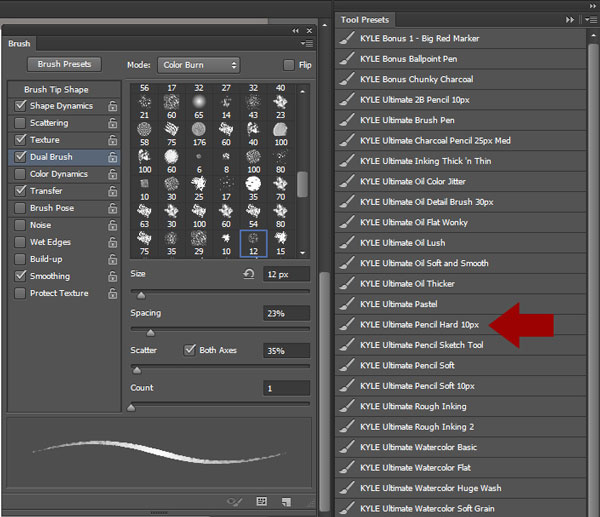Click the brush tip list scroll-down arrow
Image resolution: width=600 pixels, height=517 pixels.
click(x=303, y=253)
